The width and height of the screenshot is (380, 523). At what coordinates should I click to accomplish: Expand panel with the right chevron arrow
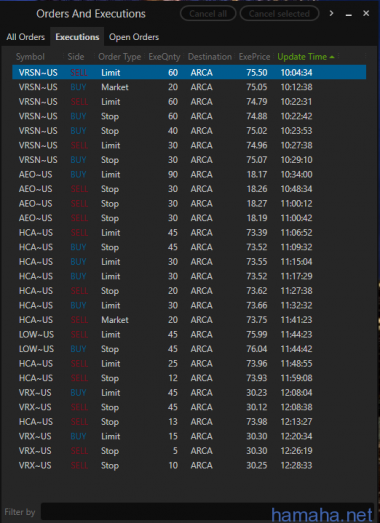(331, 13)
